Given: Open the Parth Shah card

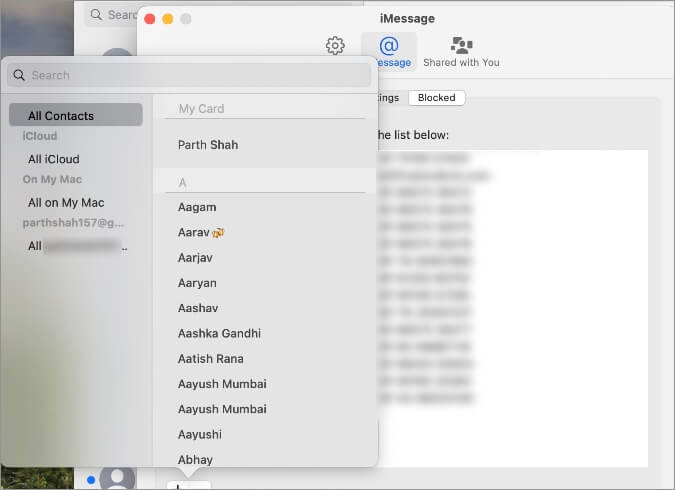Looking at the screenshot, I should coord(208,145).
